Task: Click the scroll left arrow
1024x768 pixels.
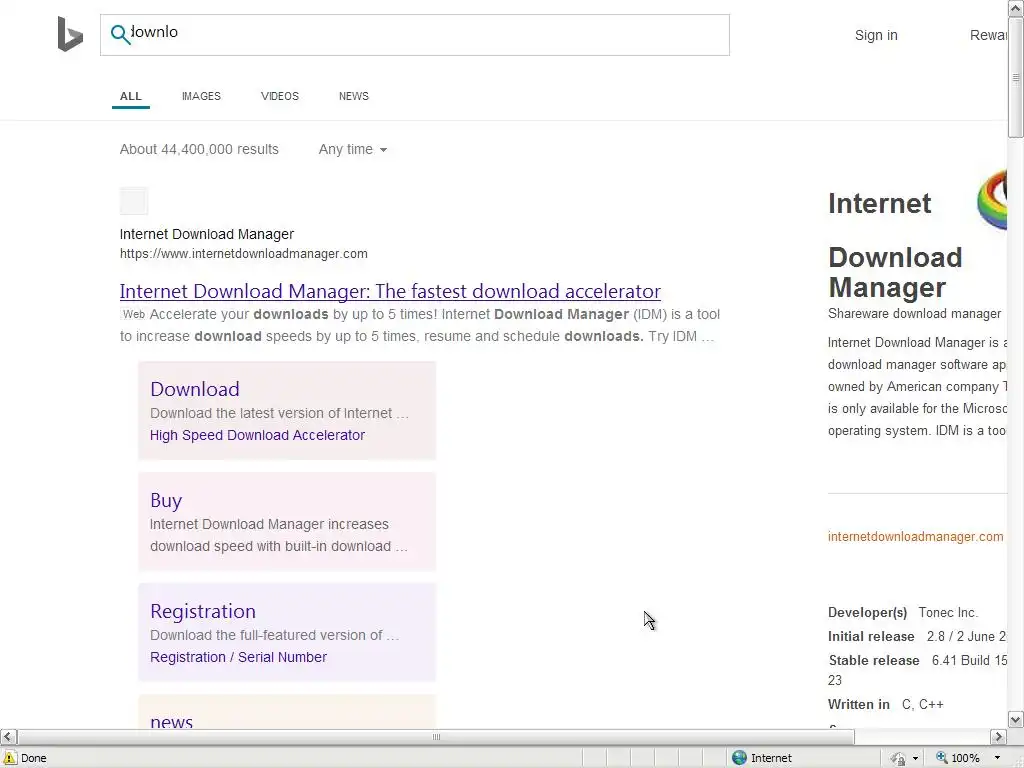Action: coord(8,737)
